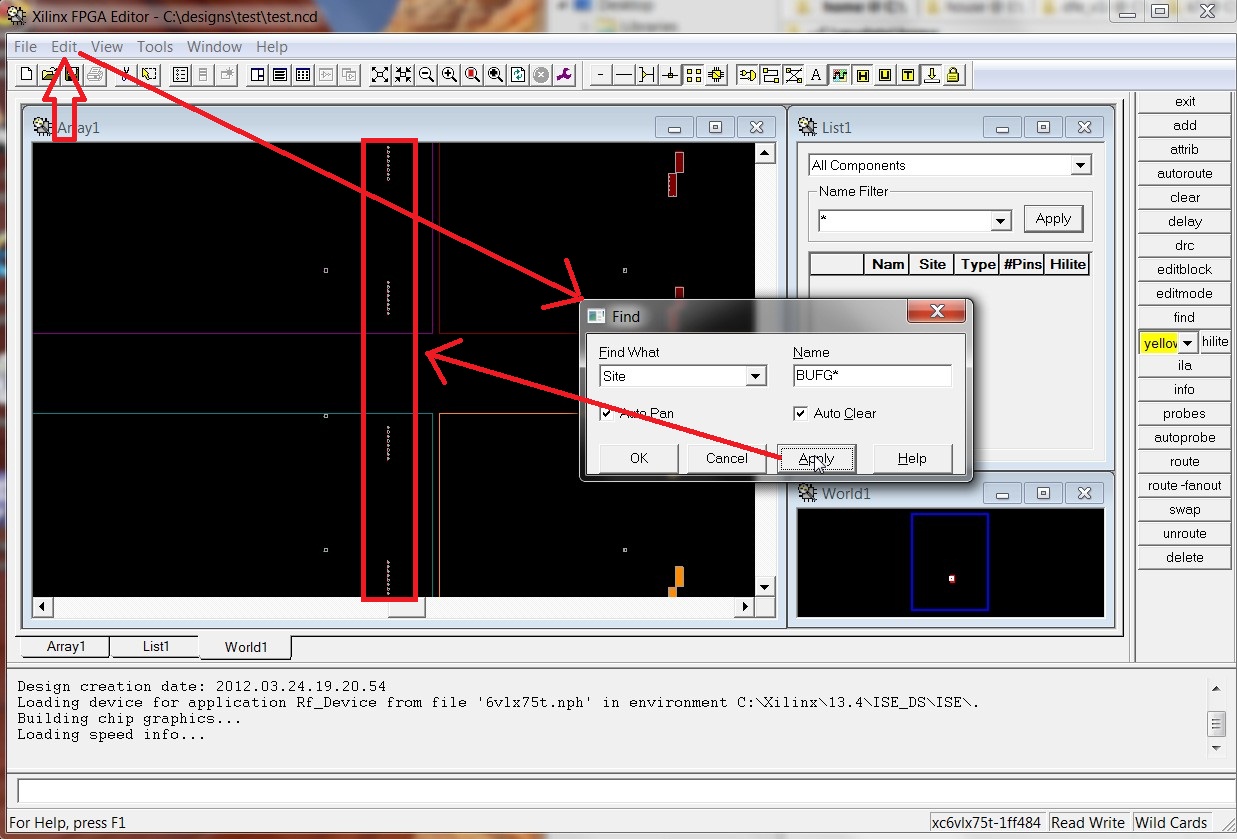The width and height of the screenshot is (1237, 839).
Task: Disable the Auto Clear checkbox
Action: 800,413
